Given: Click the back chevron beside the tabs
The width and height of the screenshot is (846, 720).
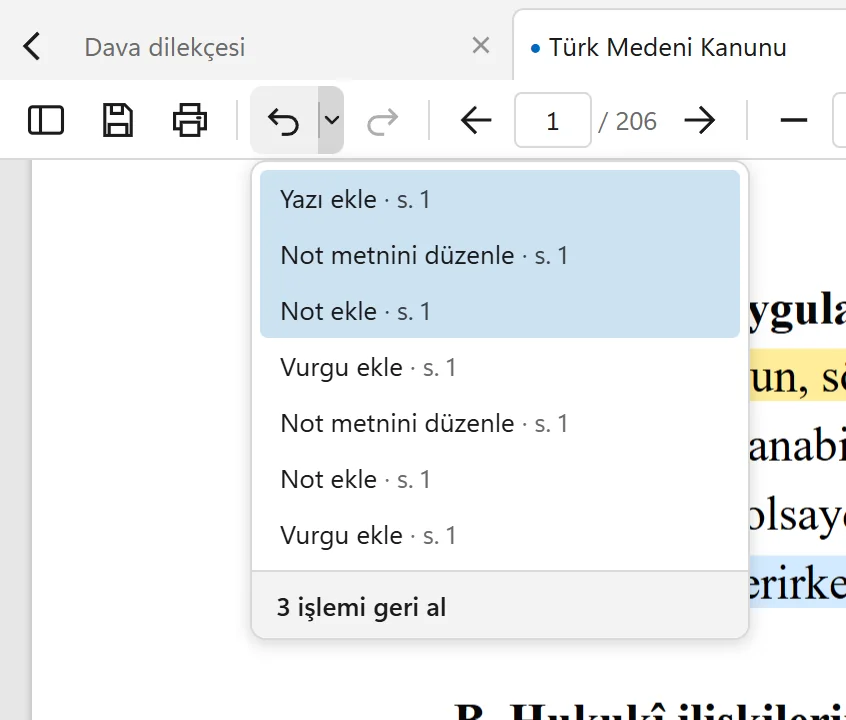Looking at the screenshot, I should [32, 46].
